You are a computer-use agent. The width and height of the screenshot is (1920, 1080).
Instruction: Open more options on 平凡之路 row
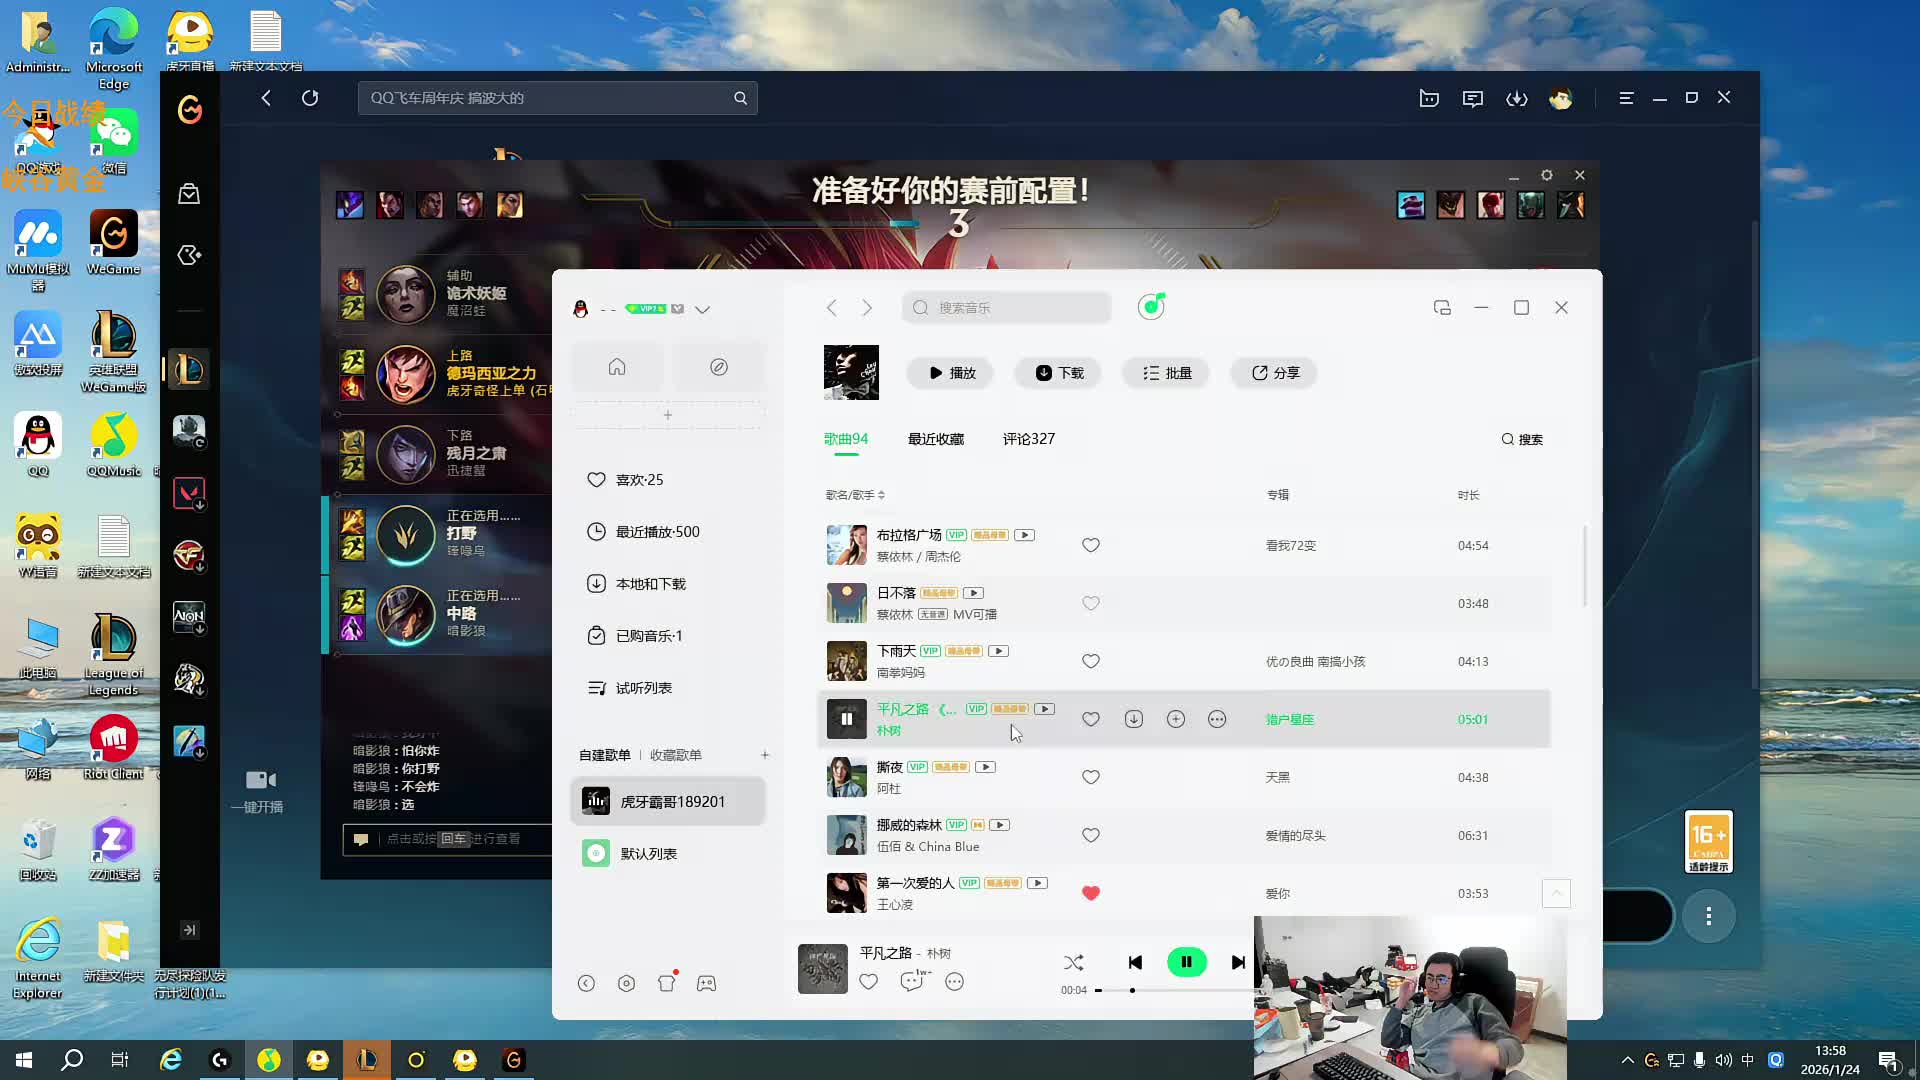point(1217,719)
